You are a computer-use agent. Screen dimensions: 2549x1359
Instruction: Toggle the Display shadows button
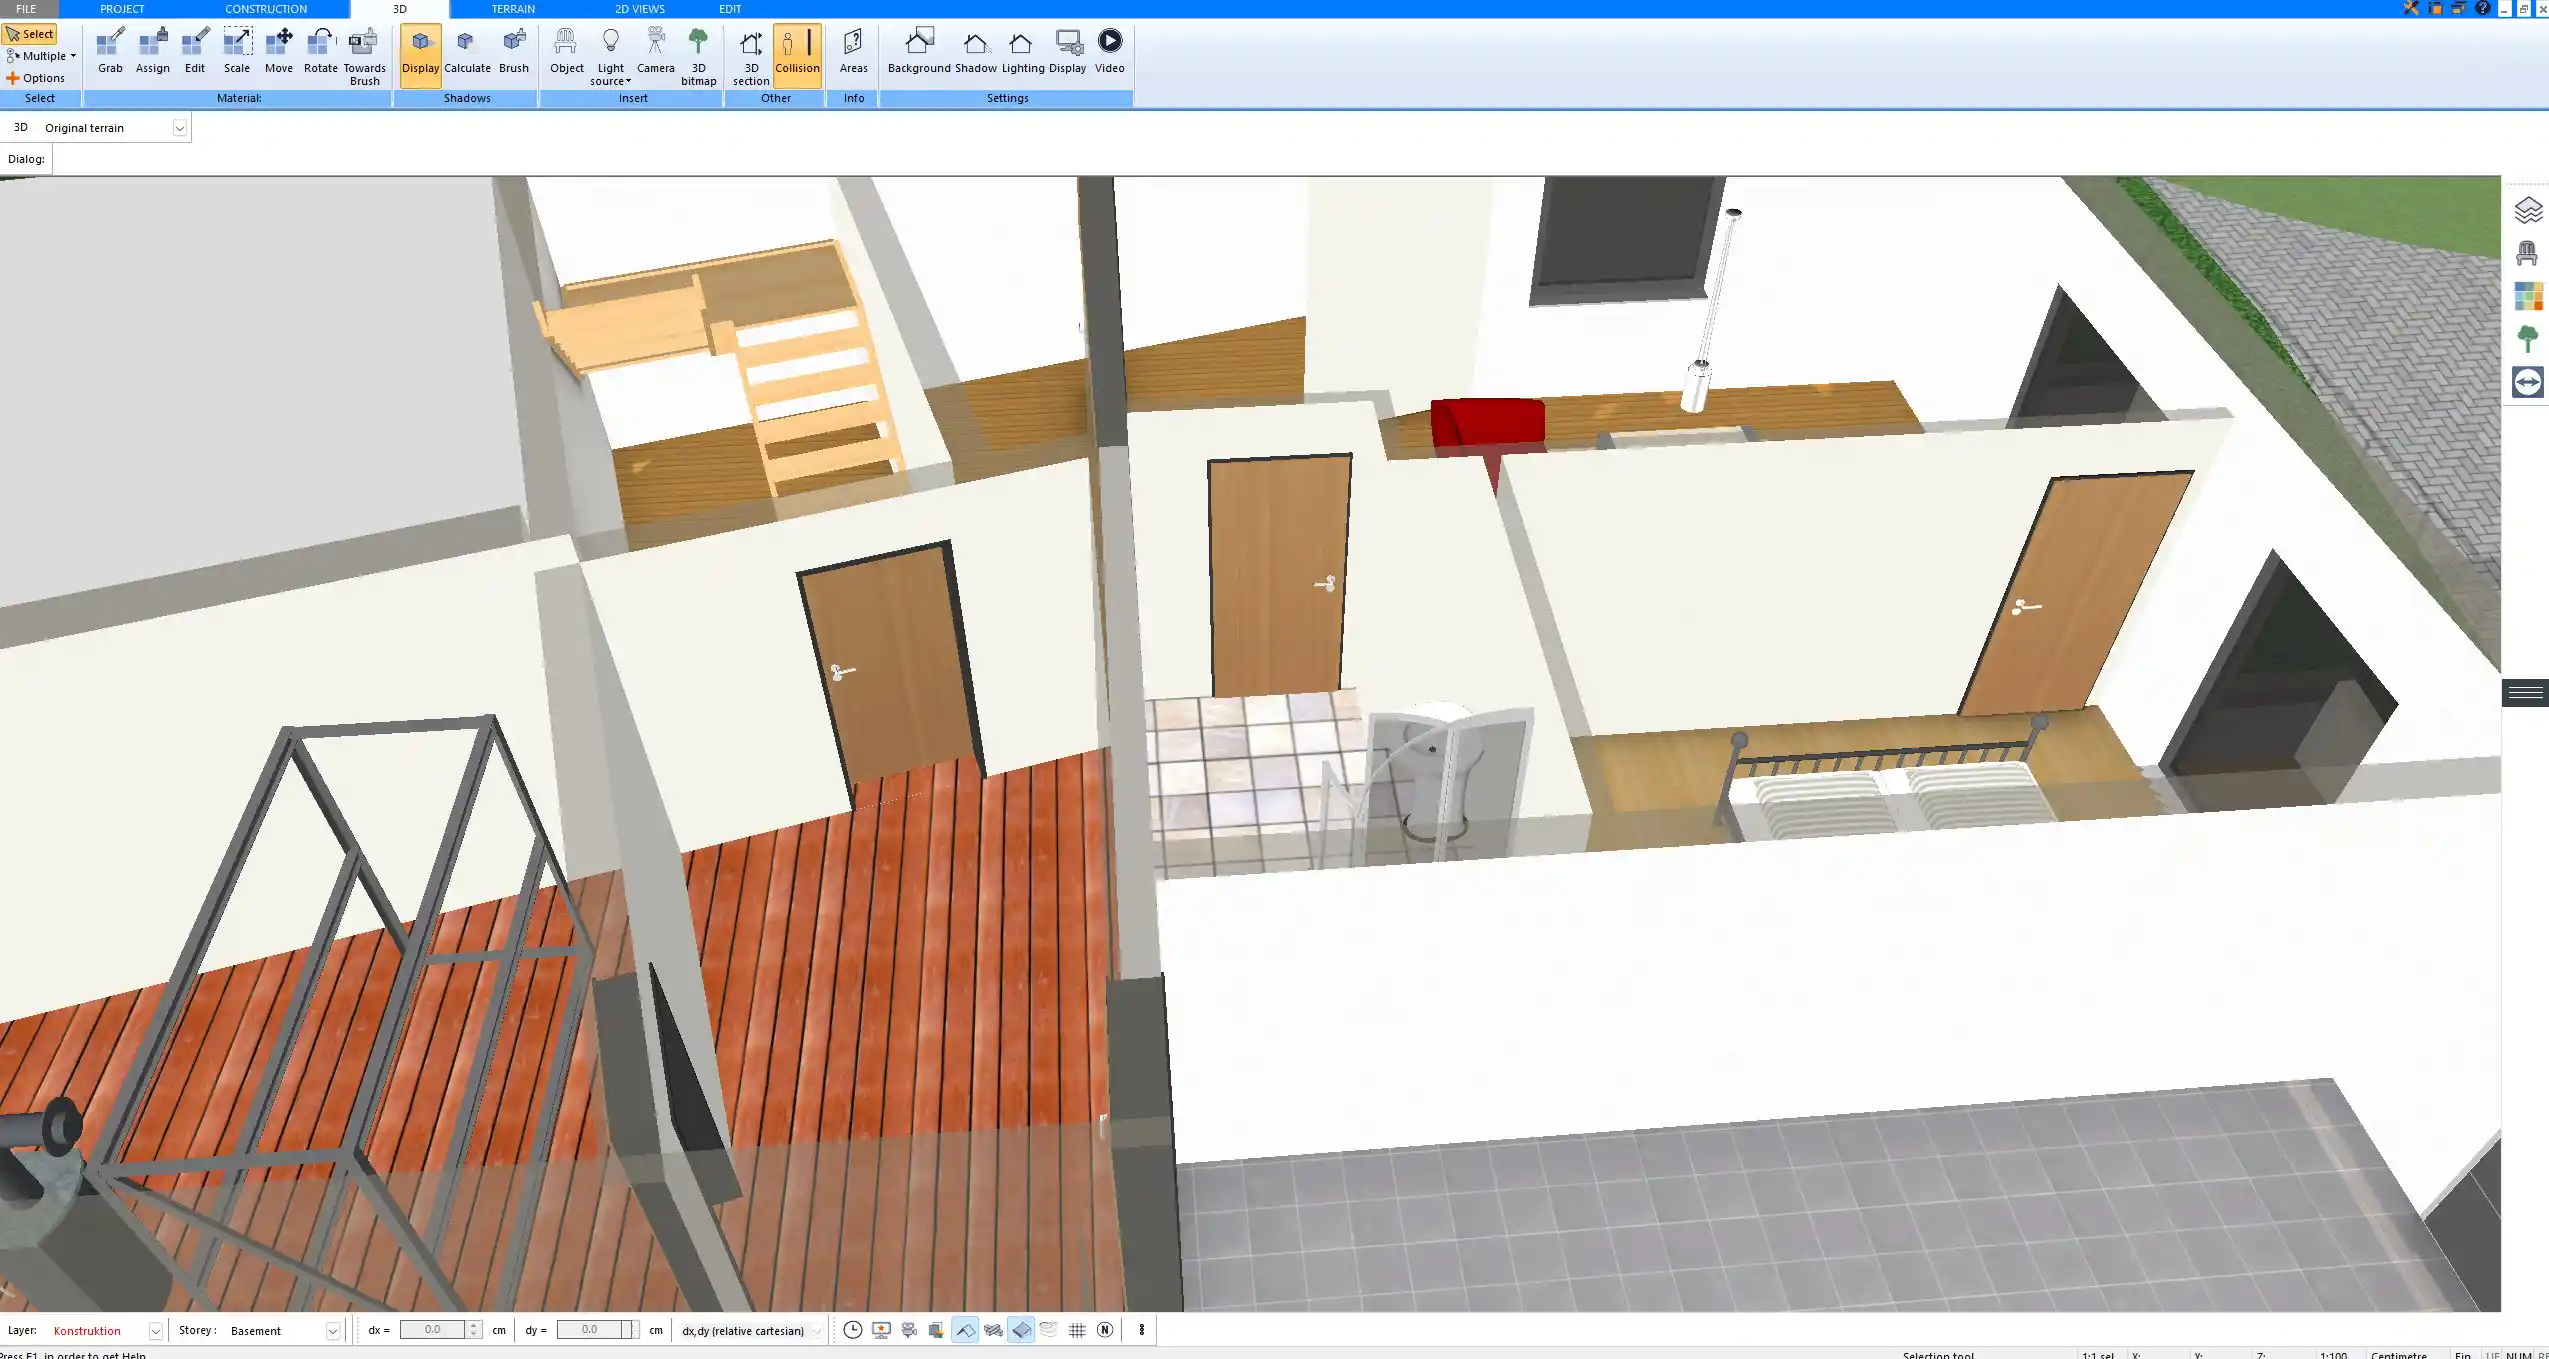(x=420, y=55)
